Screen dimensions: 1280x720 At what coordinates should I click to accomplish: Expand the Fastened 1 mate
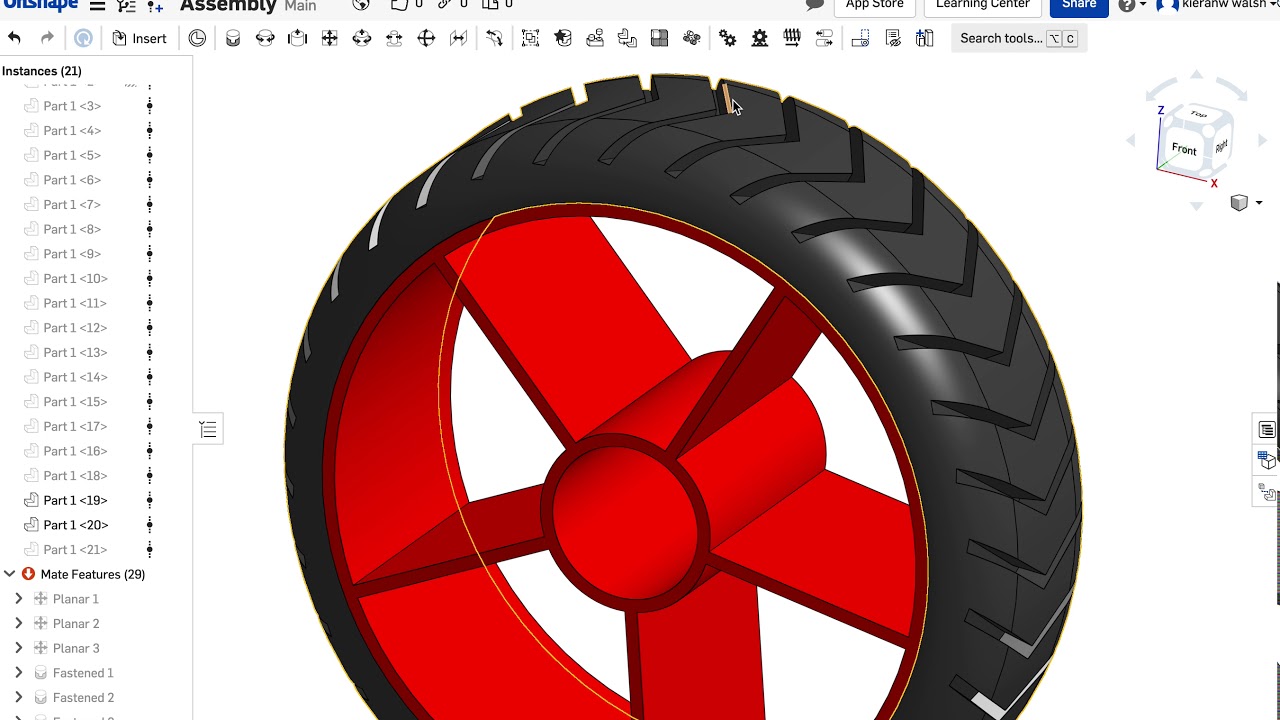coord(18,673)
